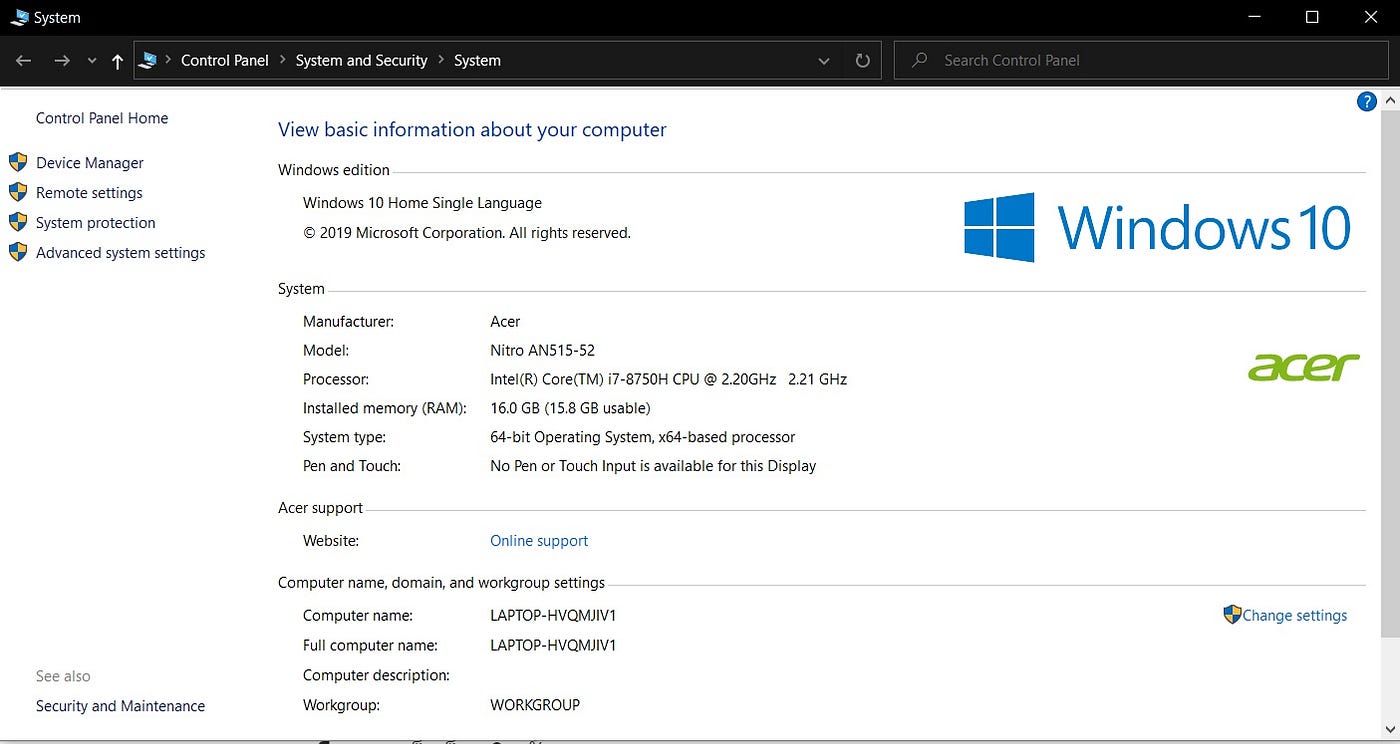Refresh the page with the refresh icon
This screenshot has width=1400, height=744.
pyautogui.click(x=861, y=60)
